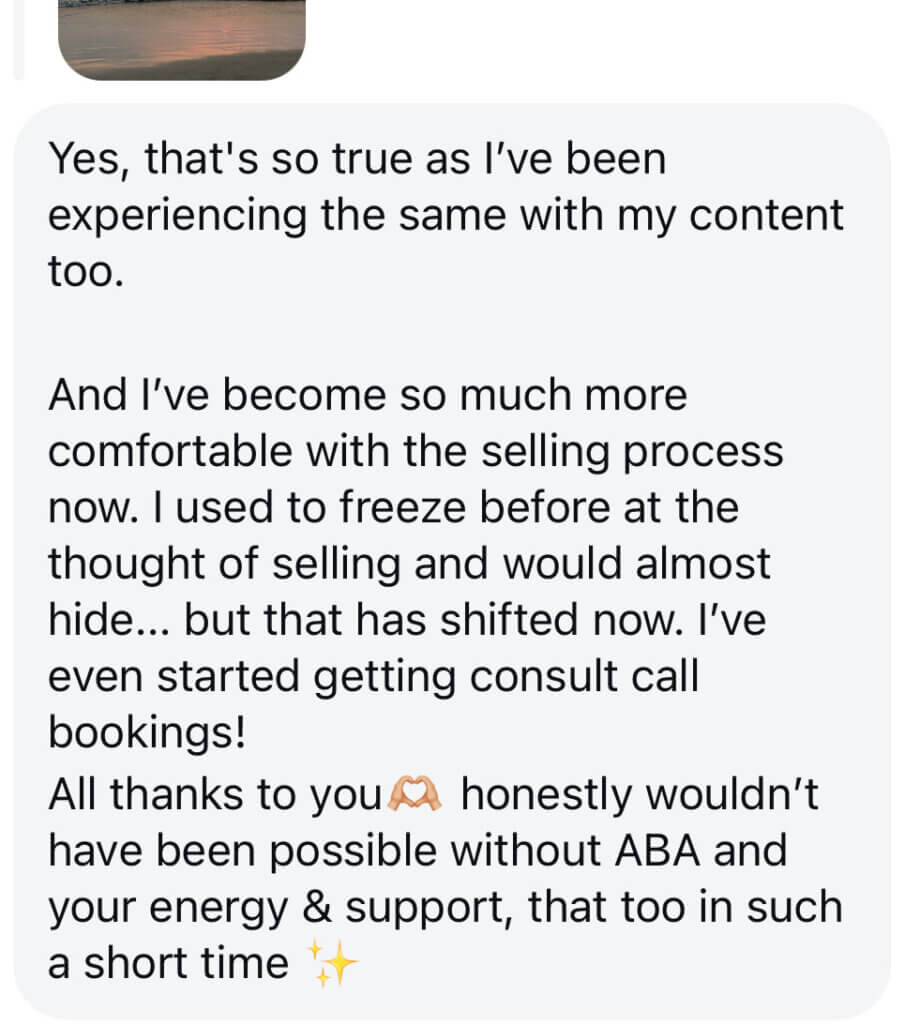The width and height of the screenshot is (920, 1024).
Task: Click the sparkles emoji after 'short time'
Action: click(x=335, y=962)
